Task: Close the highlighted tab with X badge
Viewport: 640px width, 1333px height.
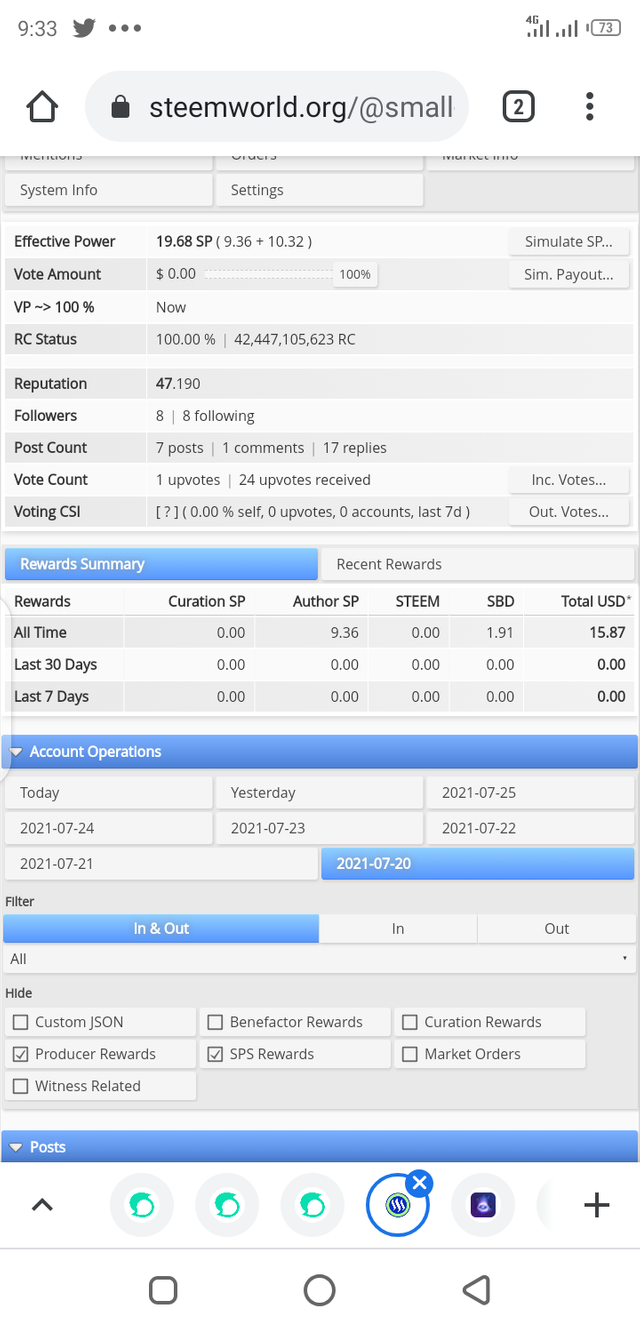Action: pyautogui.click(x=420, y=1183)
